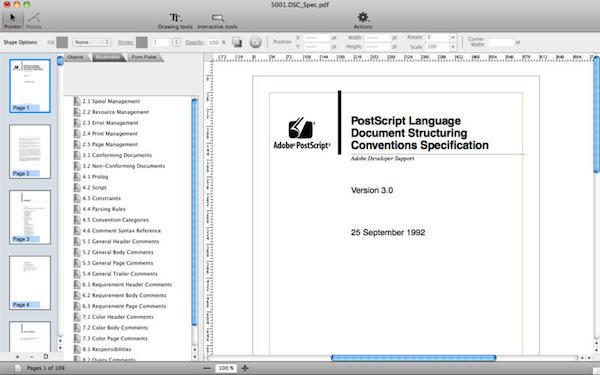Screen dimensions: 600x375
Task: Click the stroke width stepper arrows
Action: pos(176,42)
